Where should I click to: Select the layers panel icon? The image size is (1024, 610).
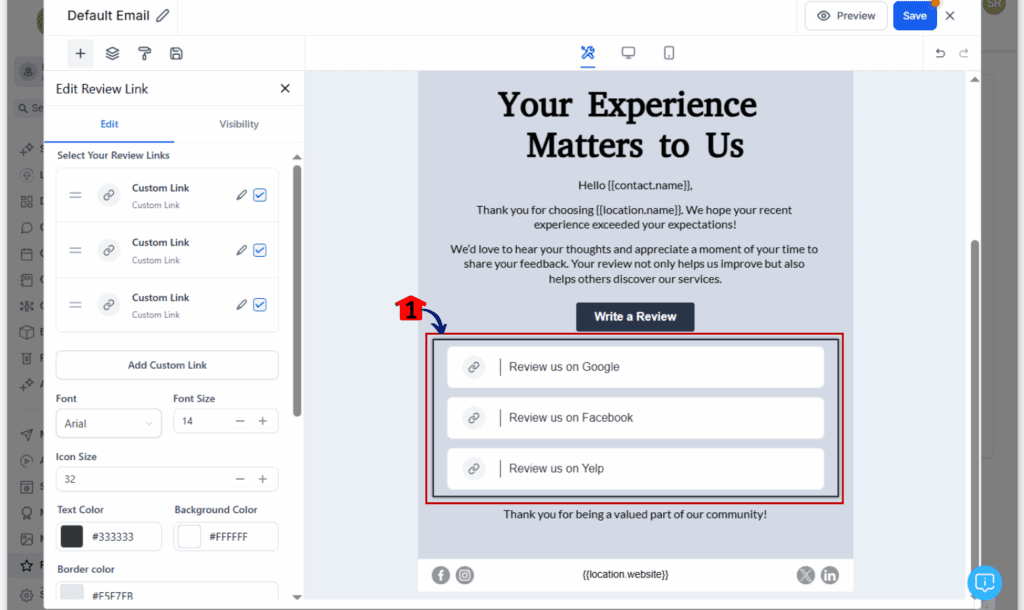[x=112, y=53]
